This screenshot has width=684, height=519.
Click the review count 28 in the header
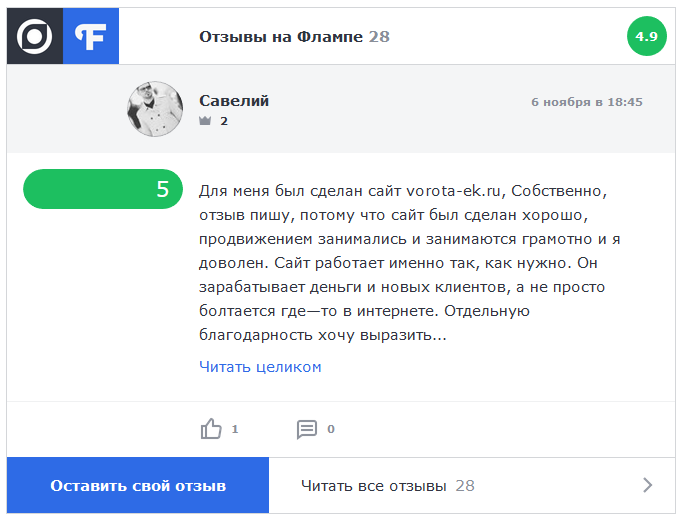click(x=379, y=37)
